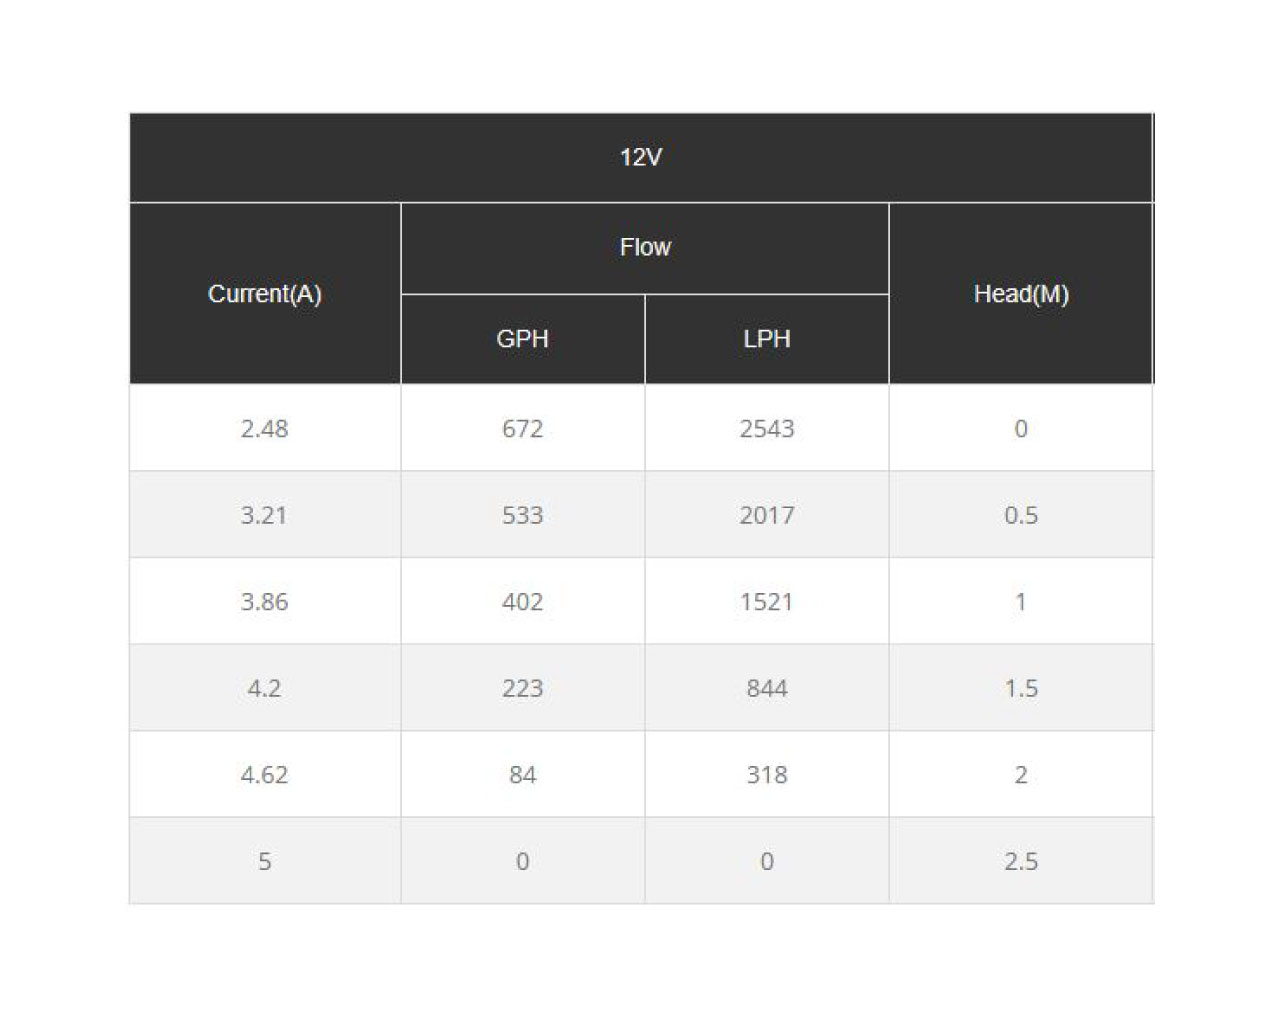The height and width of the screenshot is (1024, 1280).
Task: Click the 2017 LPH cell
Action: (x=767, y=515)
